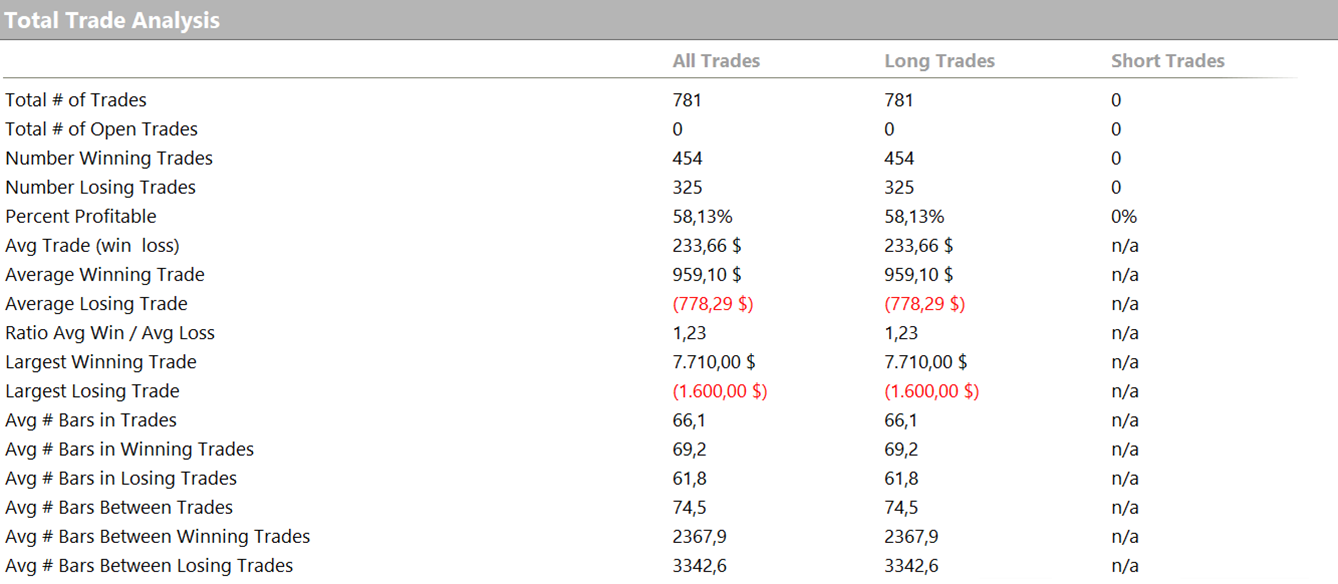Click the Percent Profitable row label
The image size is (1338, 584).
[x=81, y=216]
